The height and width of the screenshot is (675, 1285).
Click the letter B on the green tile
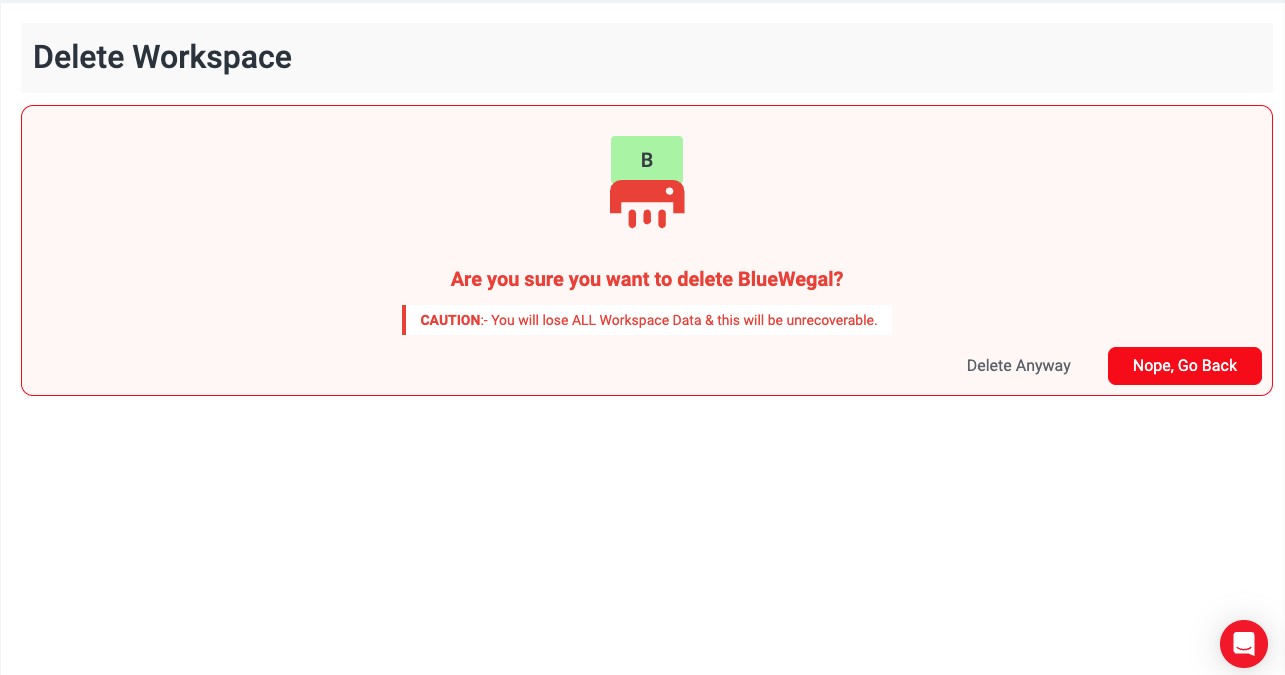(647, 160)
